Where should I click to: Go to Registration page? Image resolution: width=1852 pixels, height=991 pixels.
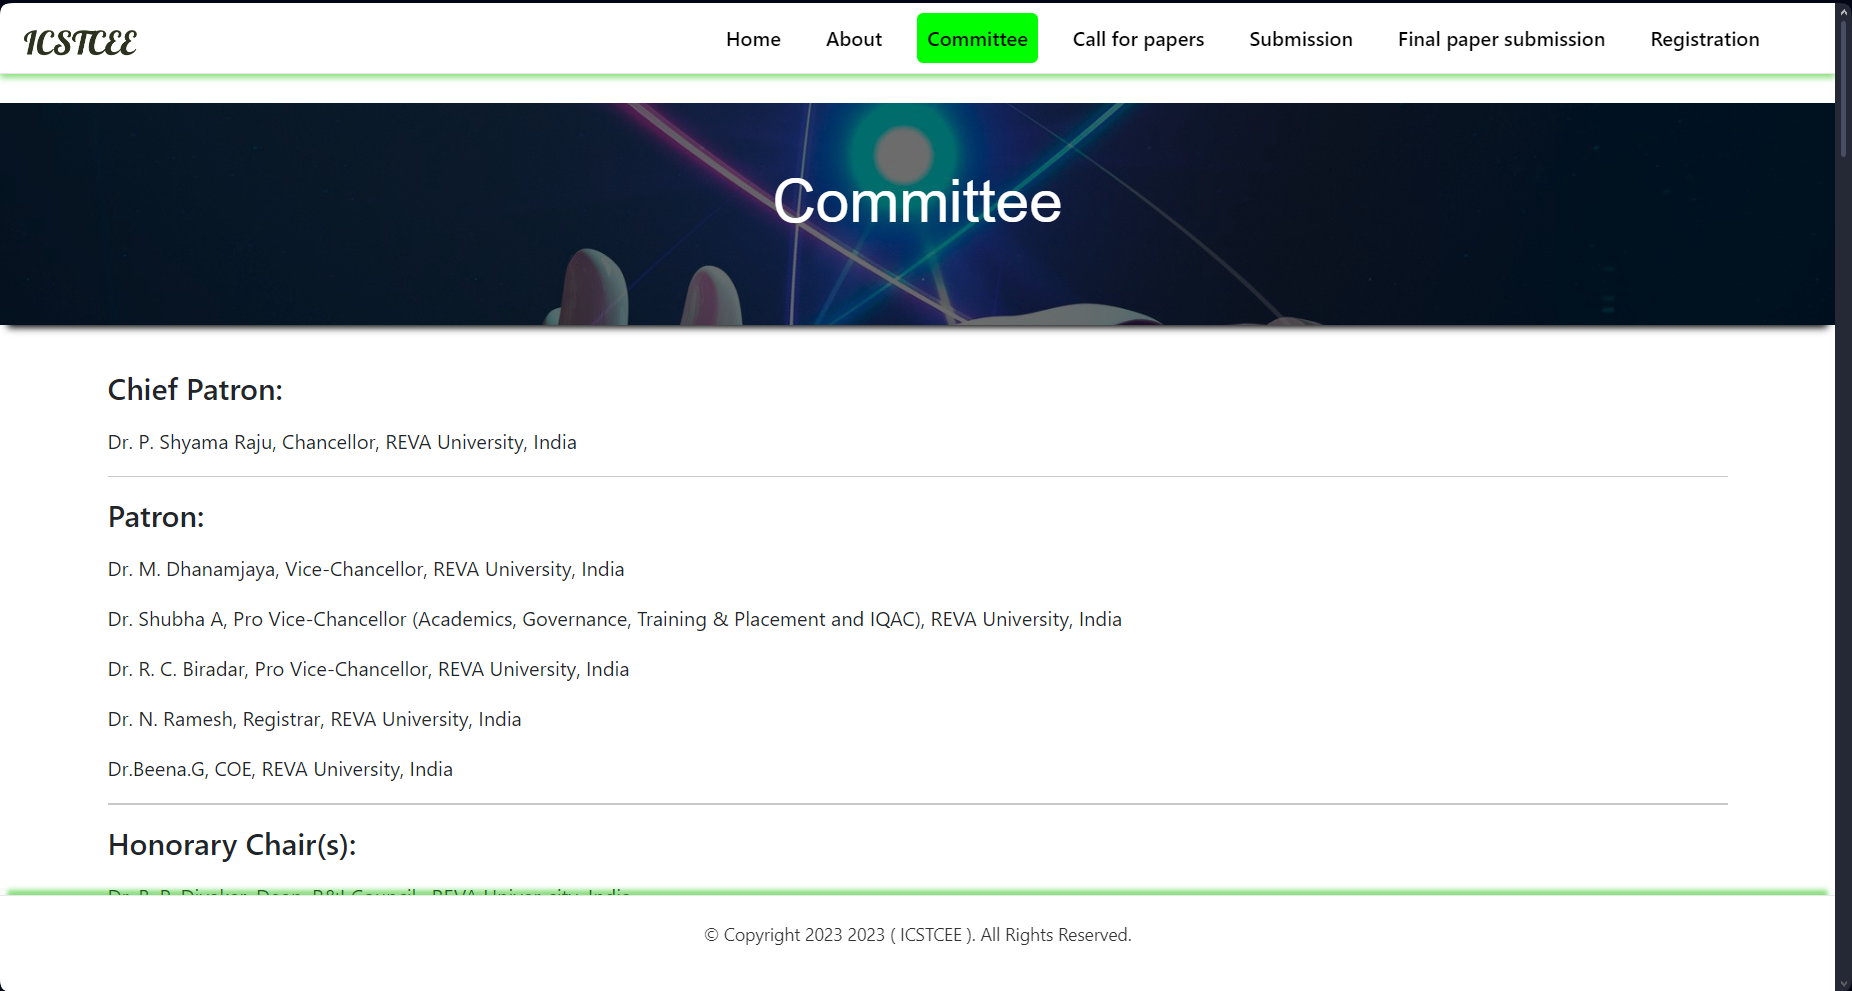(x=1704, y=39)
